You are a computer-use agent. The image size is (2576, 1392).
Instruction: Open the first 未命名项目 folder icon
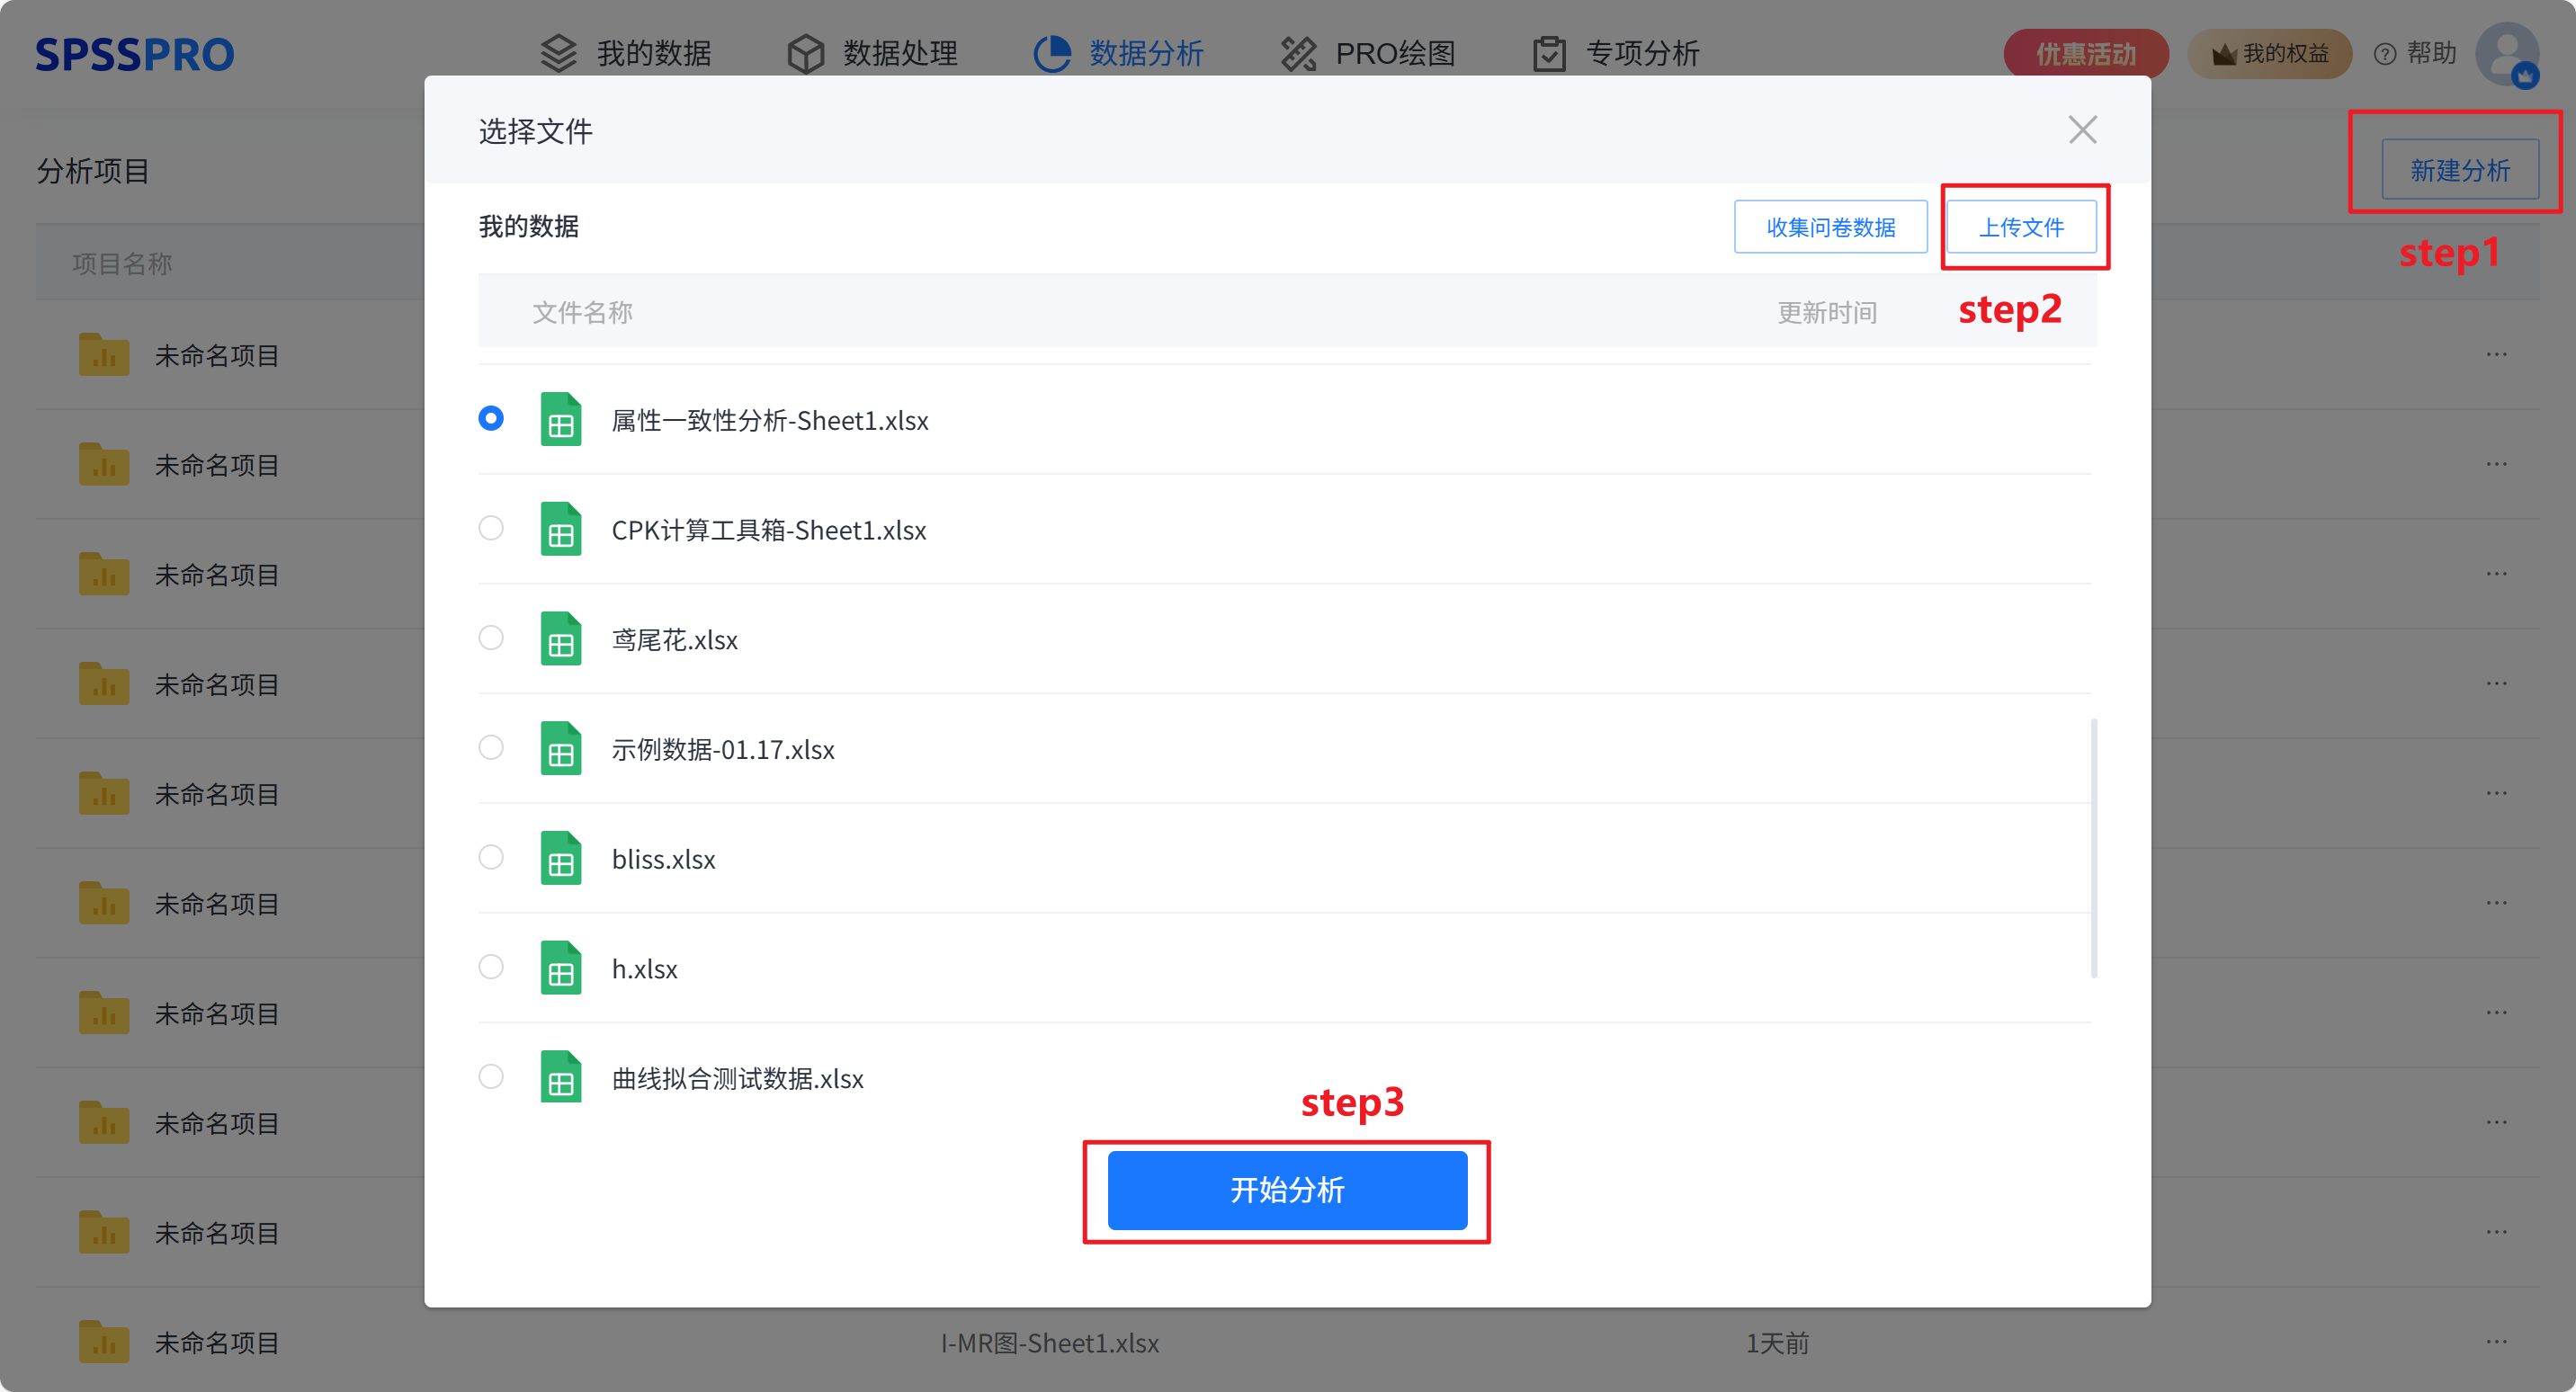pos(104,354)
